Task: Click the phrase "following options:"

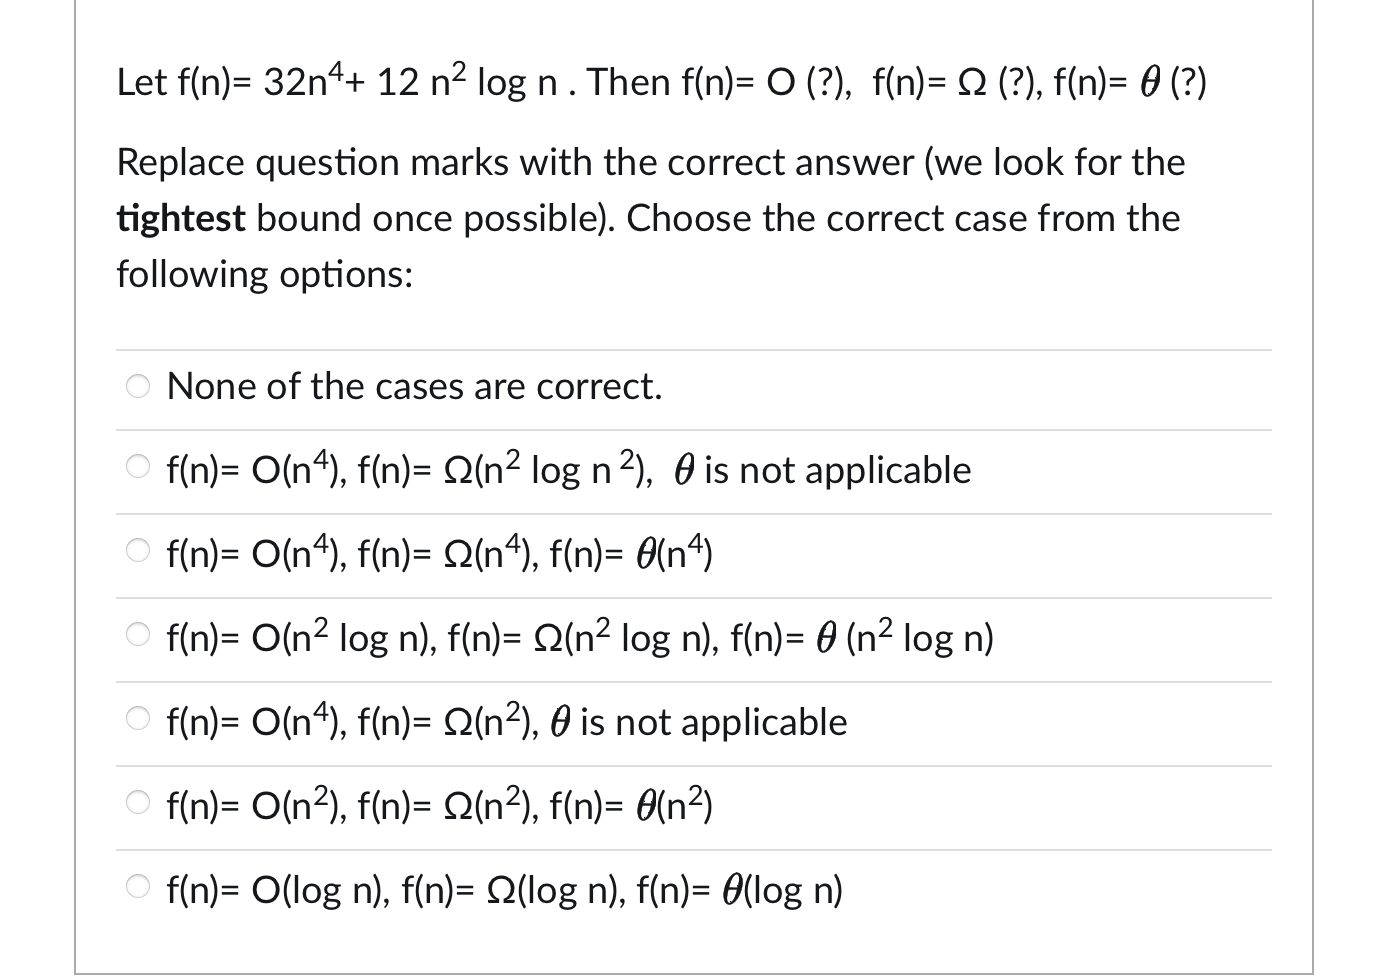Action: [x=265, y=273]
